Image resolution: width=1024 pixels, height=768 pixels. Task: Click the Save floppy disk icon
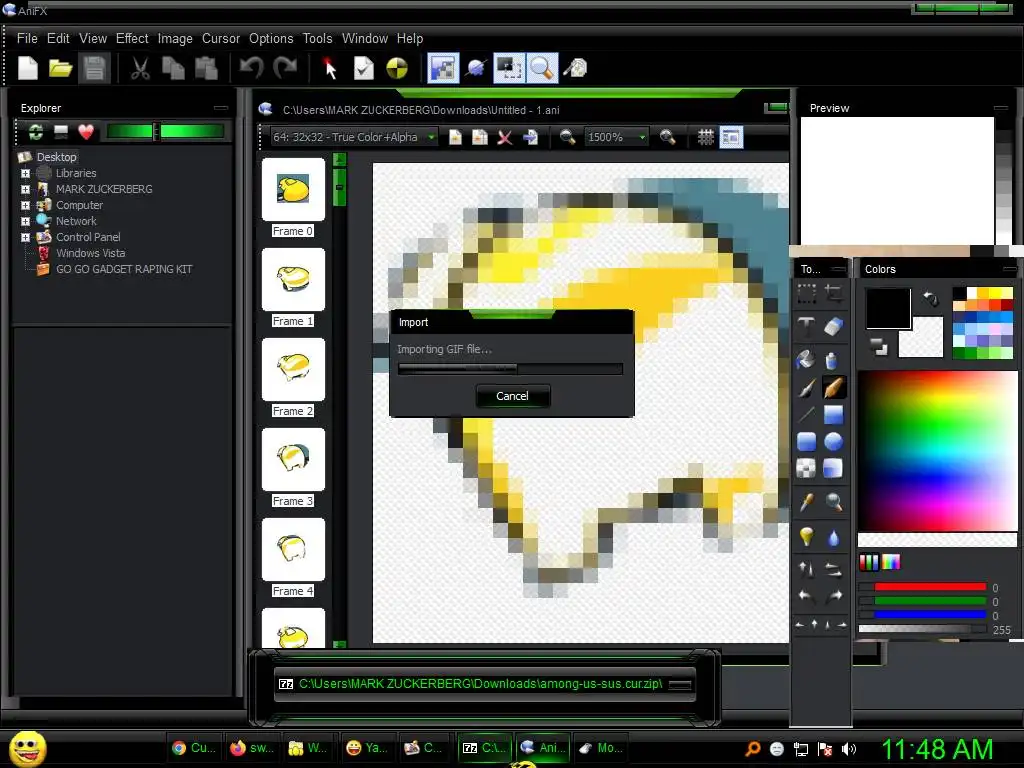click(94, 68)
